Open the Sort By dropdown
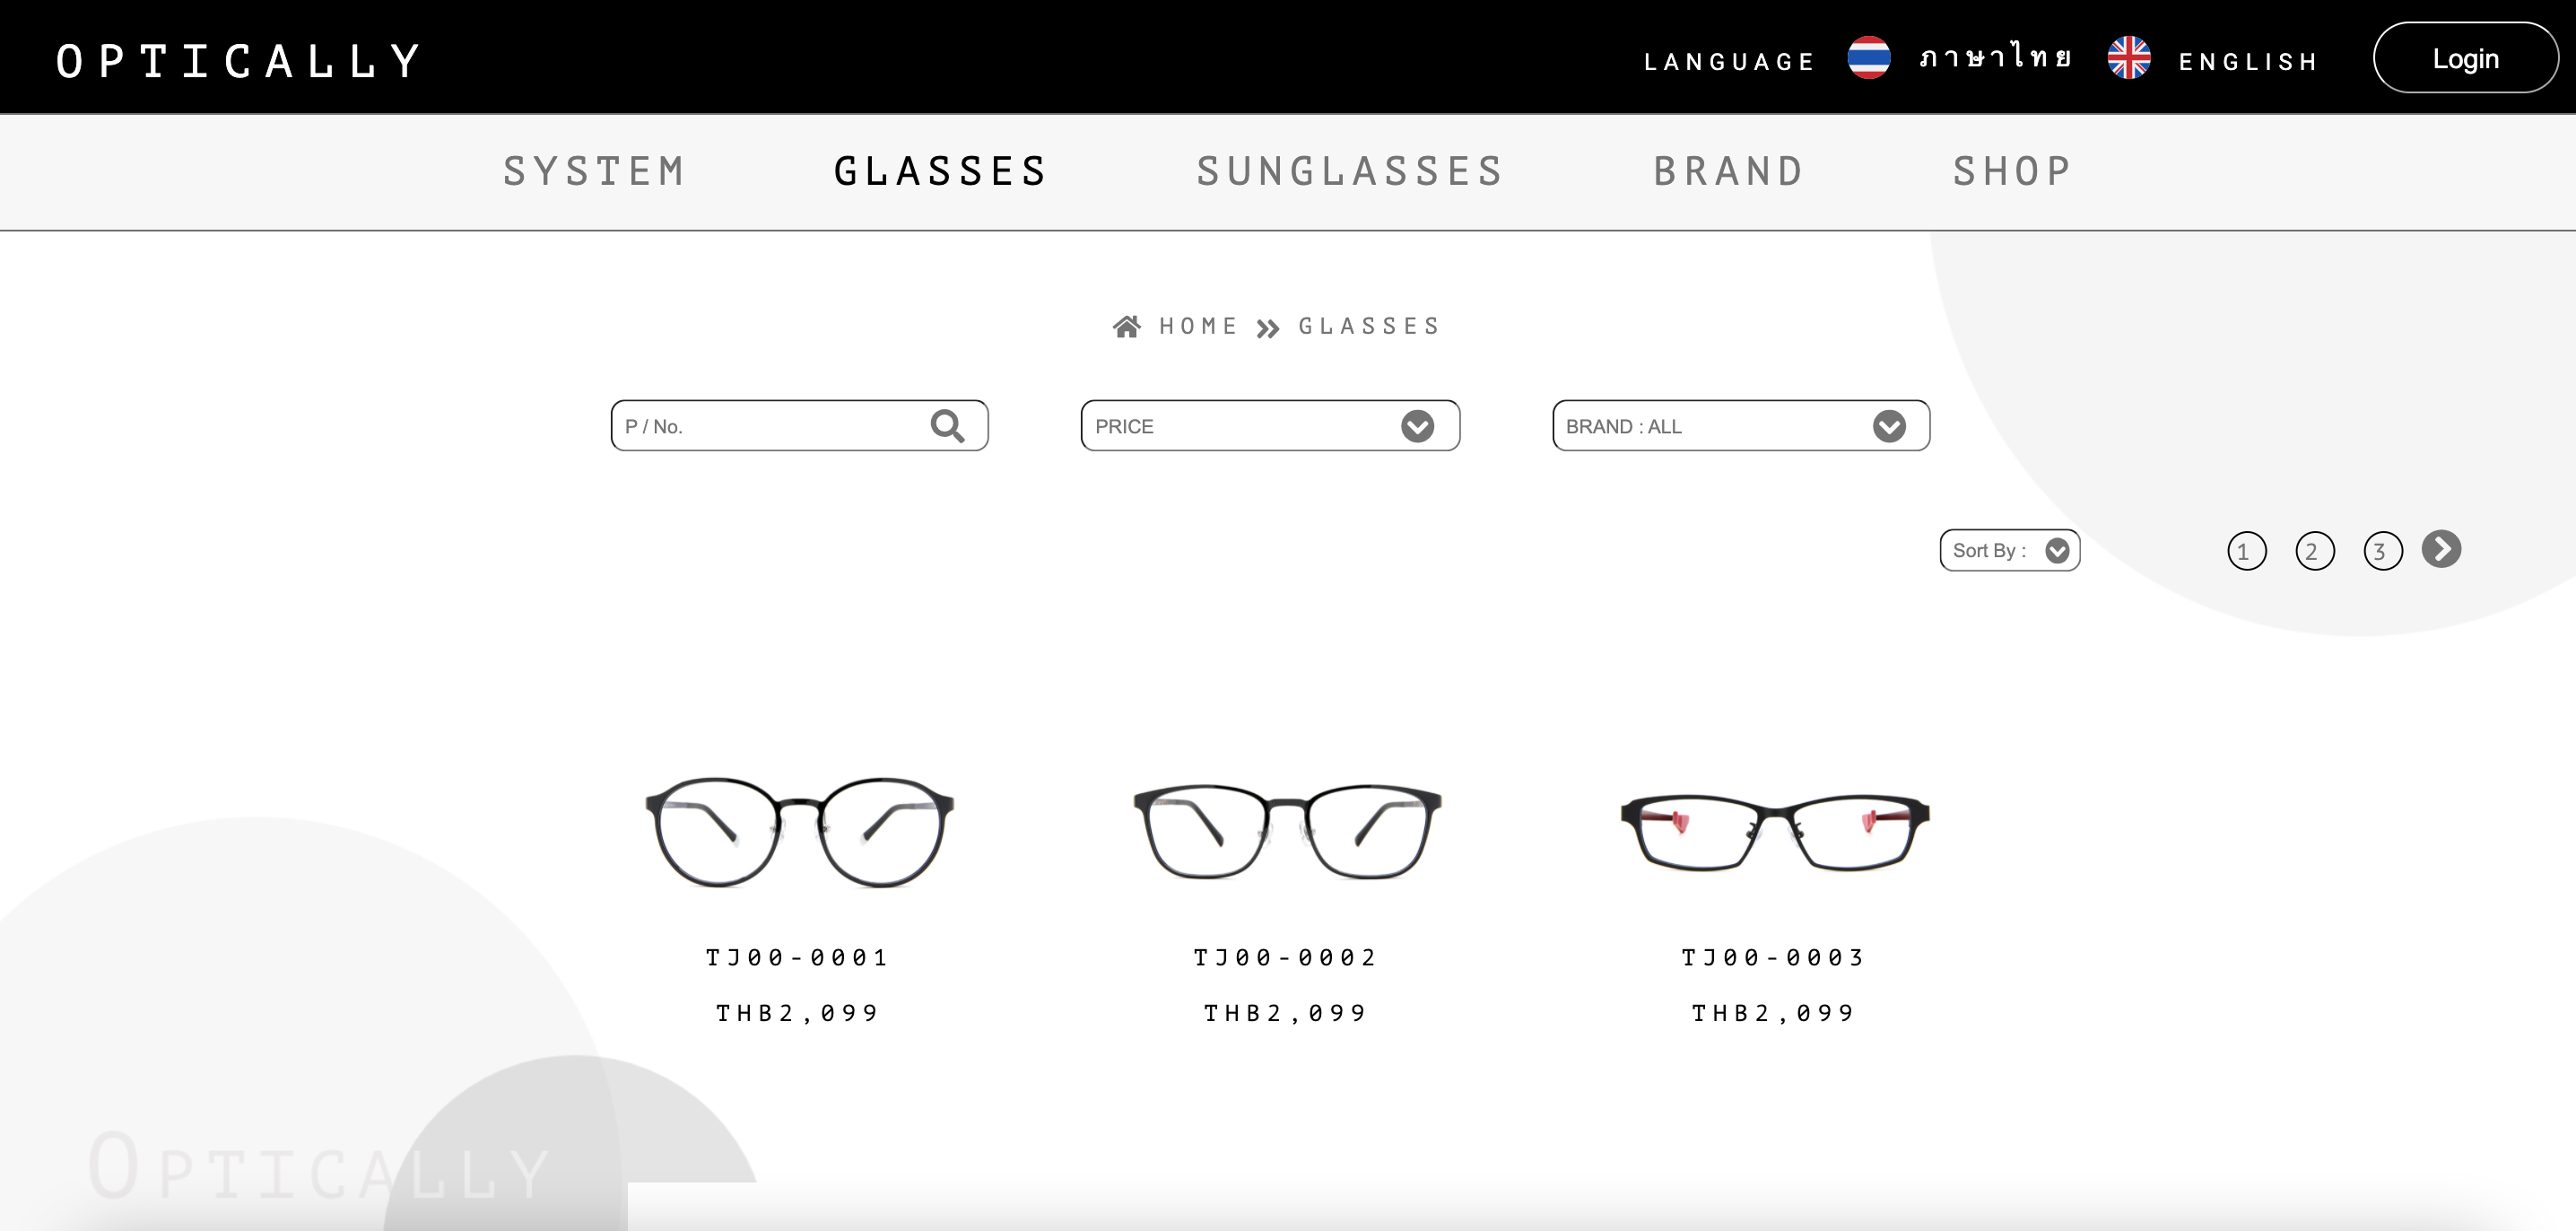 (2010, 550)
